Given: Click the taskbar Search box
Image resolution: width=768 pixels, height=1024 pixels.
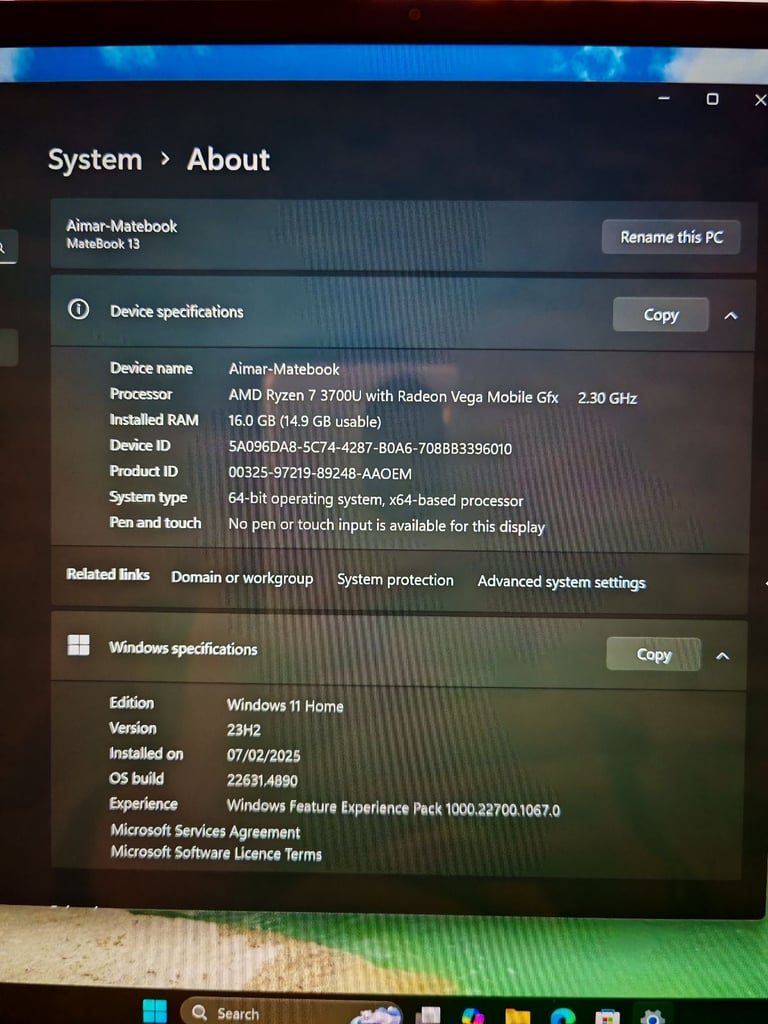Looking at the screenshot, I should pos(291,1012).
